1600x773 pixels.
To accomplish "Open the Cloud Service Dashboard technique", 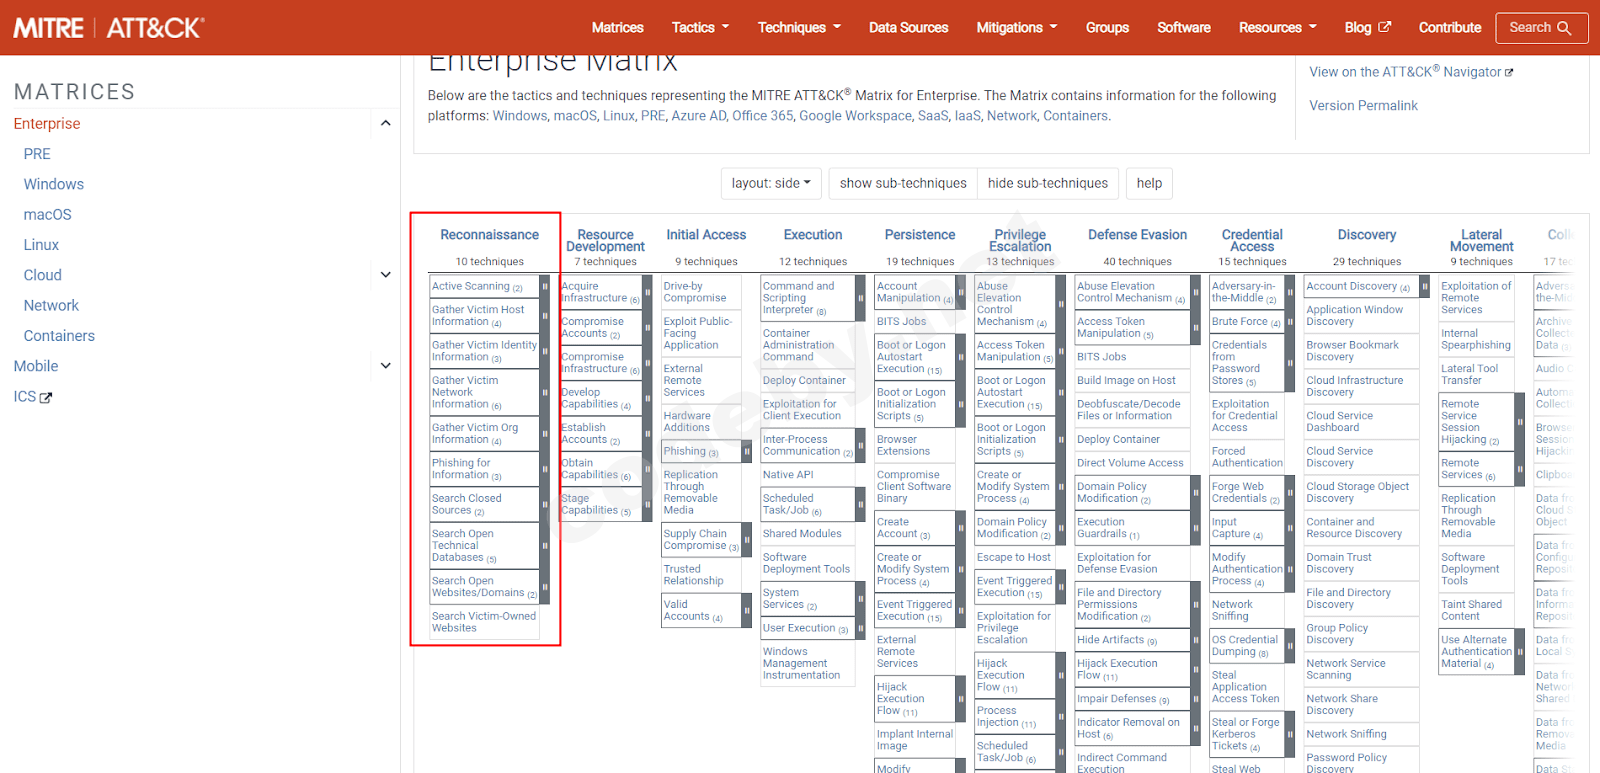I will point(1339,422).
